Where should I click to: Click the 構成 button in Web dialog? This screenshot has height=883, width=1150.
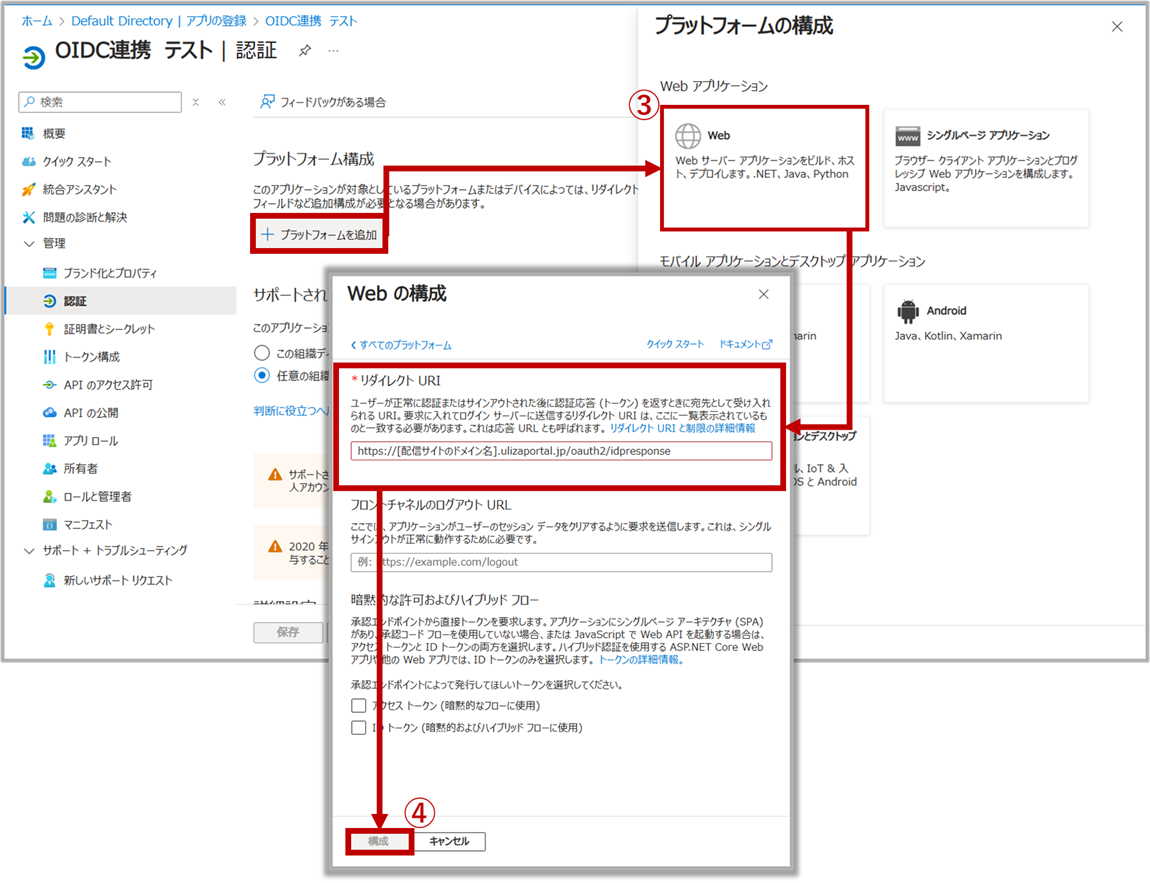378,841
